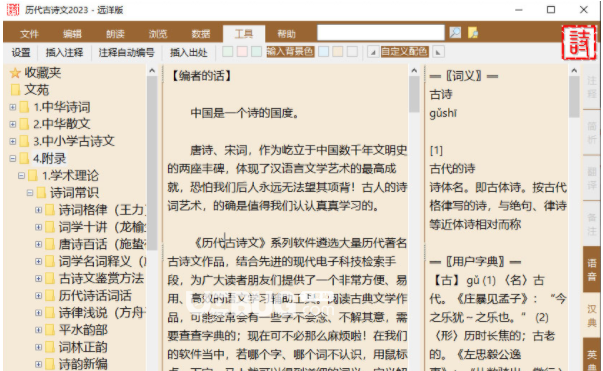Open the 朗读 menu
The image size is (603, 371).
point(115,34)
